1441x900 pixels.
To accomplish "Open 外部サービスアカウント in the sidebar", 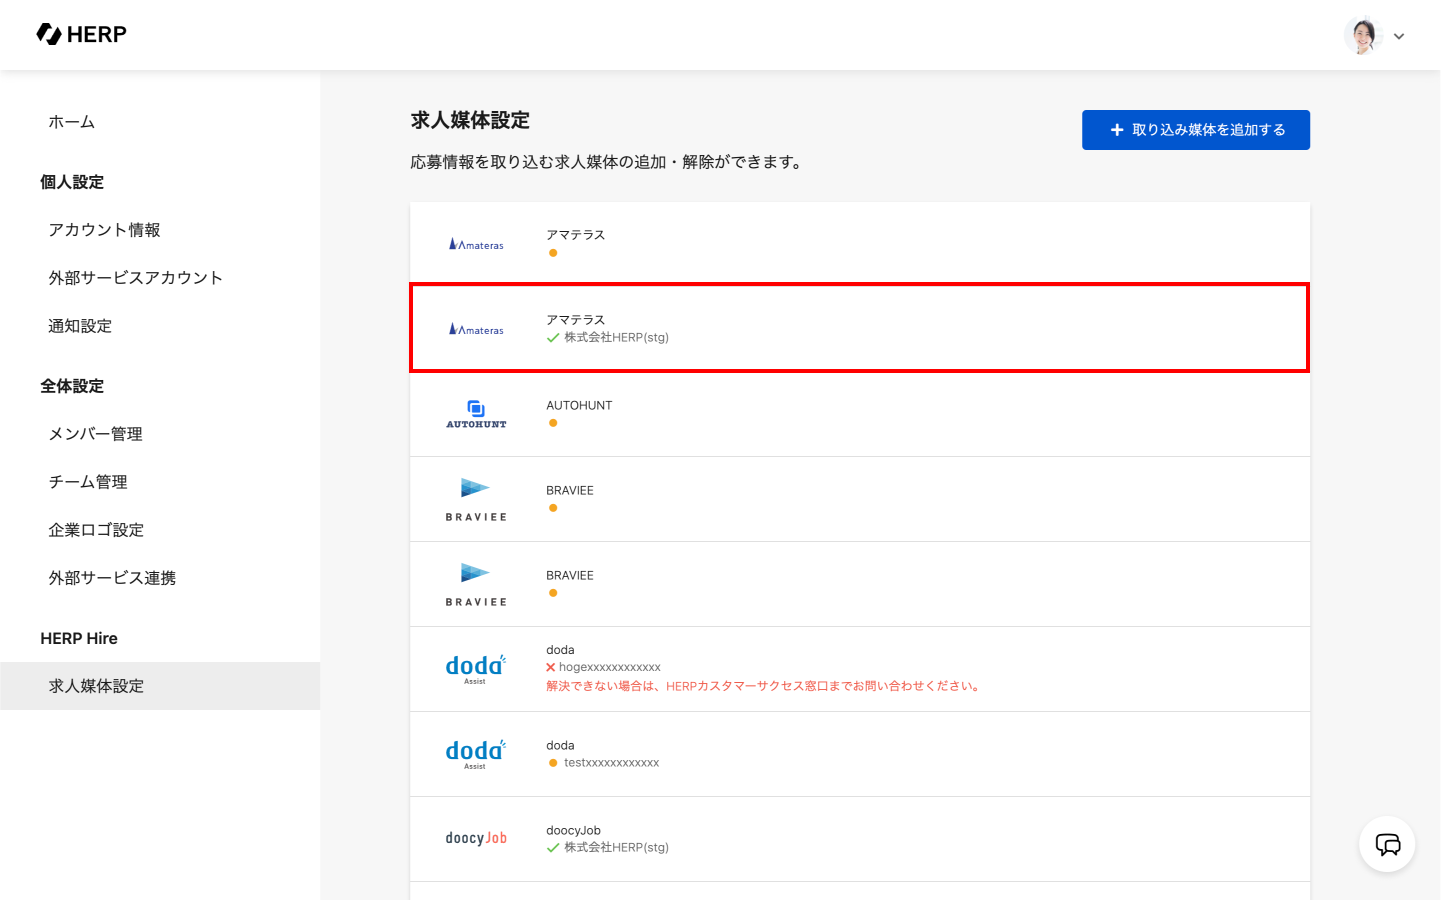I will pos(135,278).
